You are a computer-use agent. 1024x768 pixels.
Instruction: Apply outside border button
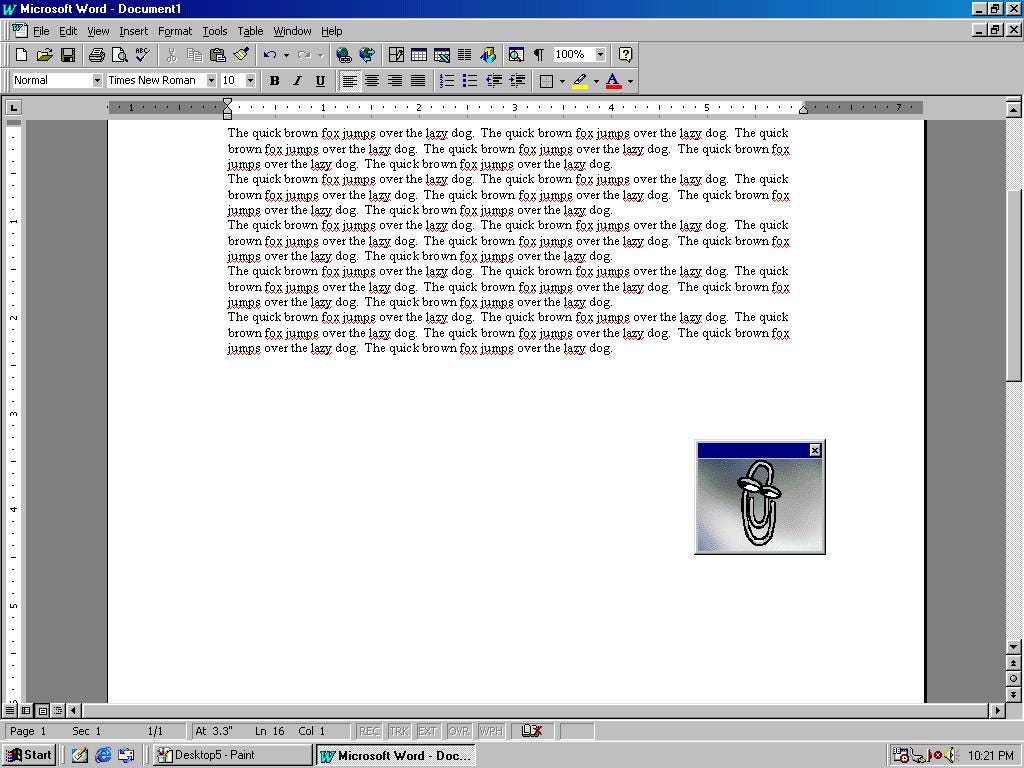coord(547,80)
